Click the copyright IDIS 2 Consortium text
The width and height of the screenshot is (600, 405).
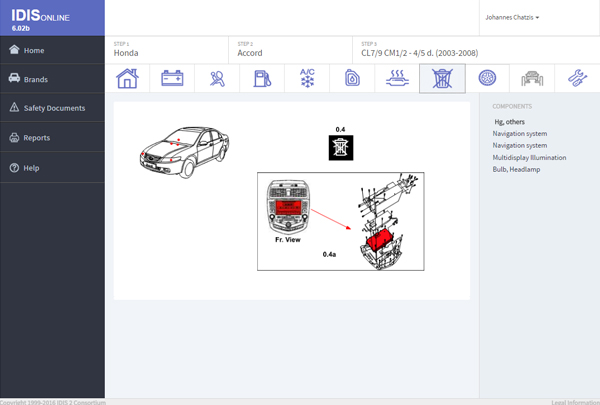53,402
